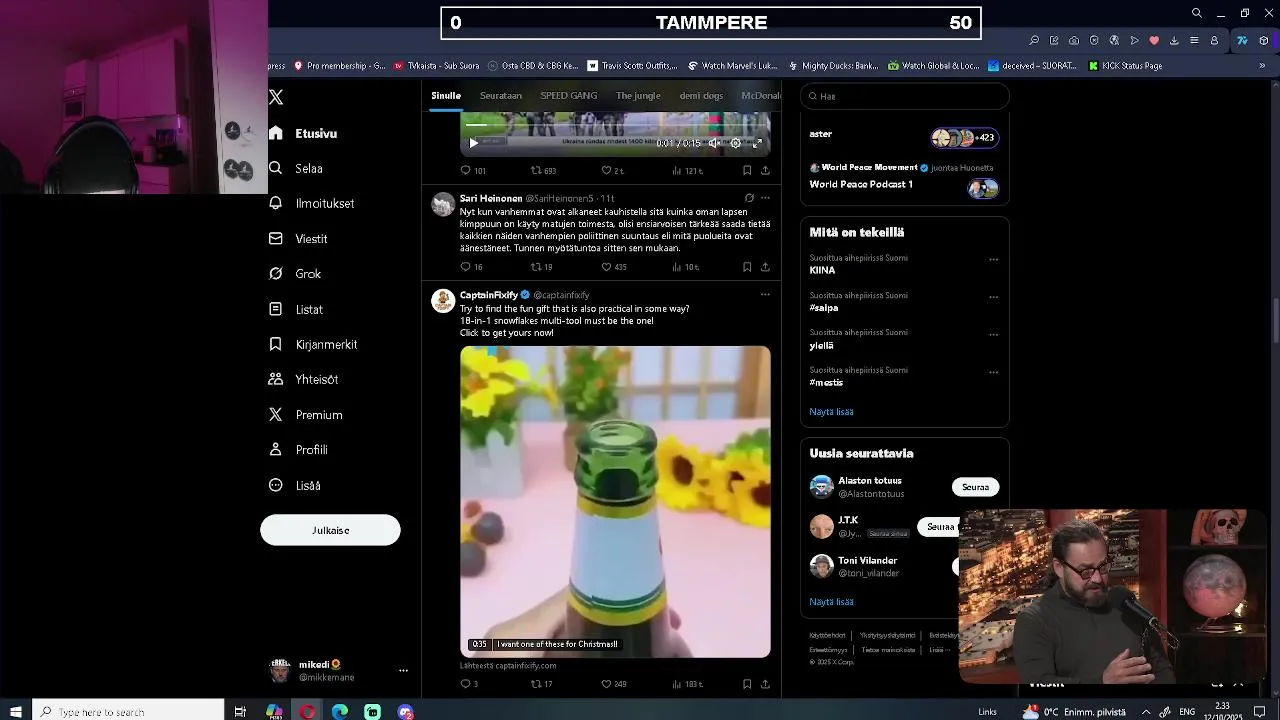Follow J.T.K account
1280x720 pixels.
[x=940, y=527]
